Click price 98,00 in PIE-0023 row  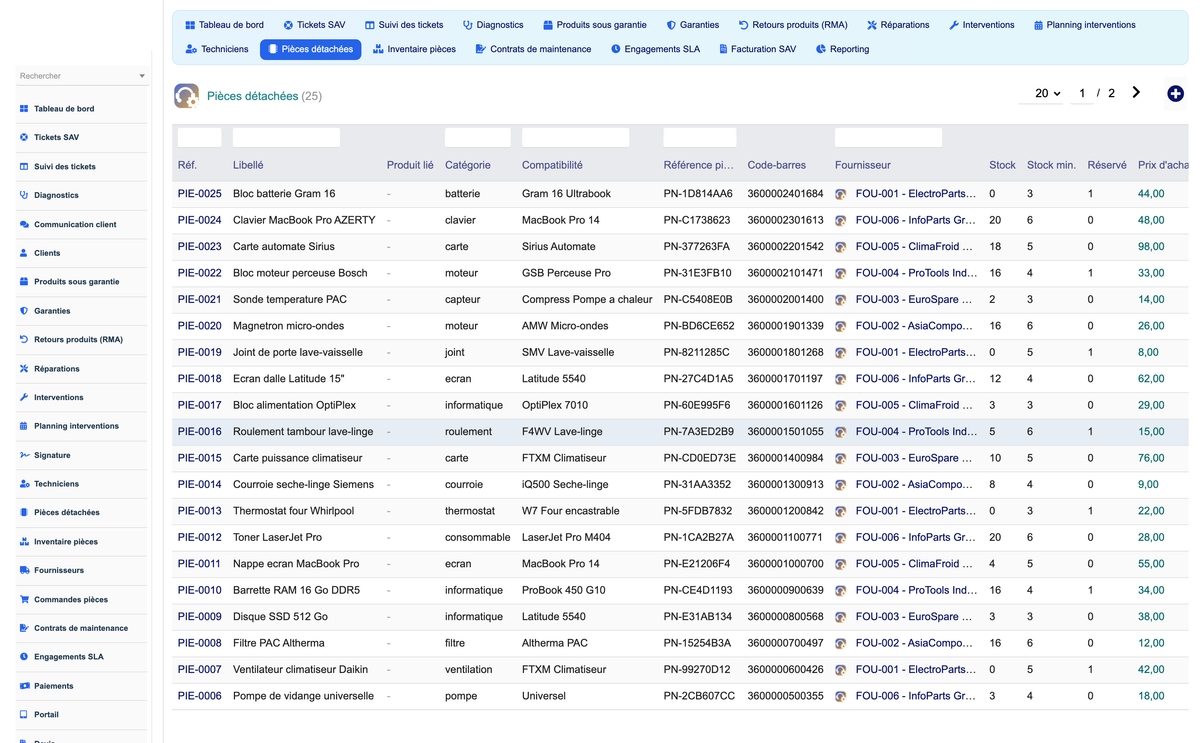(x=1151, y=246)
